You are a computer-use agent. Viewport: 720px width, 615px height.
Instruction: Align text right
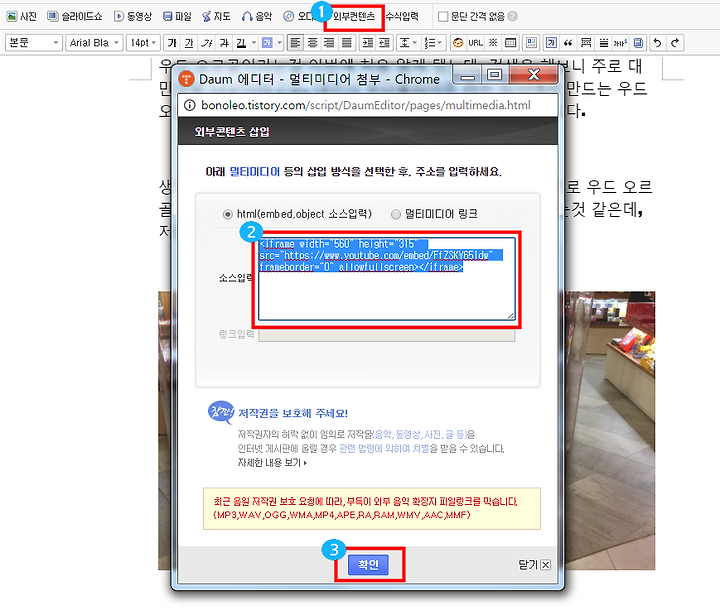[329, 43]
